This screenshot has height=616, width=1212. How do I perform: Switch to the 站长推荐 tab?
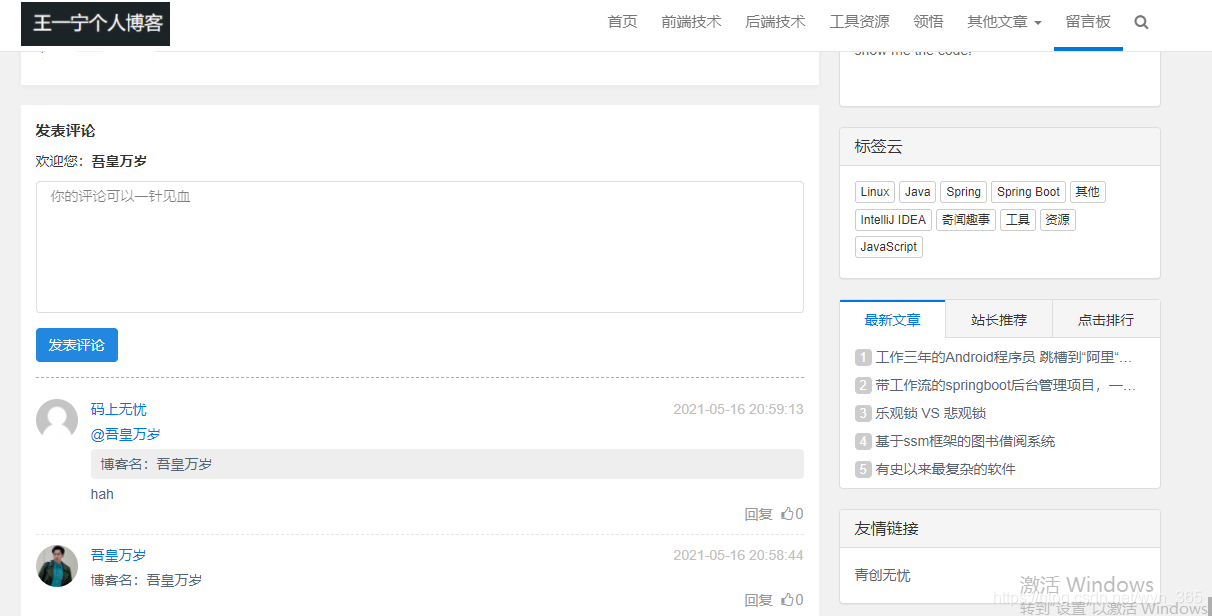[x=998, y=319]
